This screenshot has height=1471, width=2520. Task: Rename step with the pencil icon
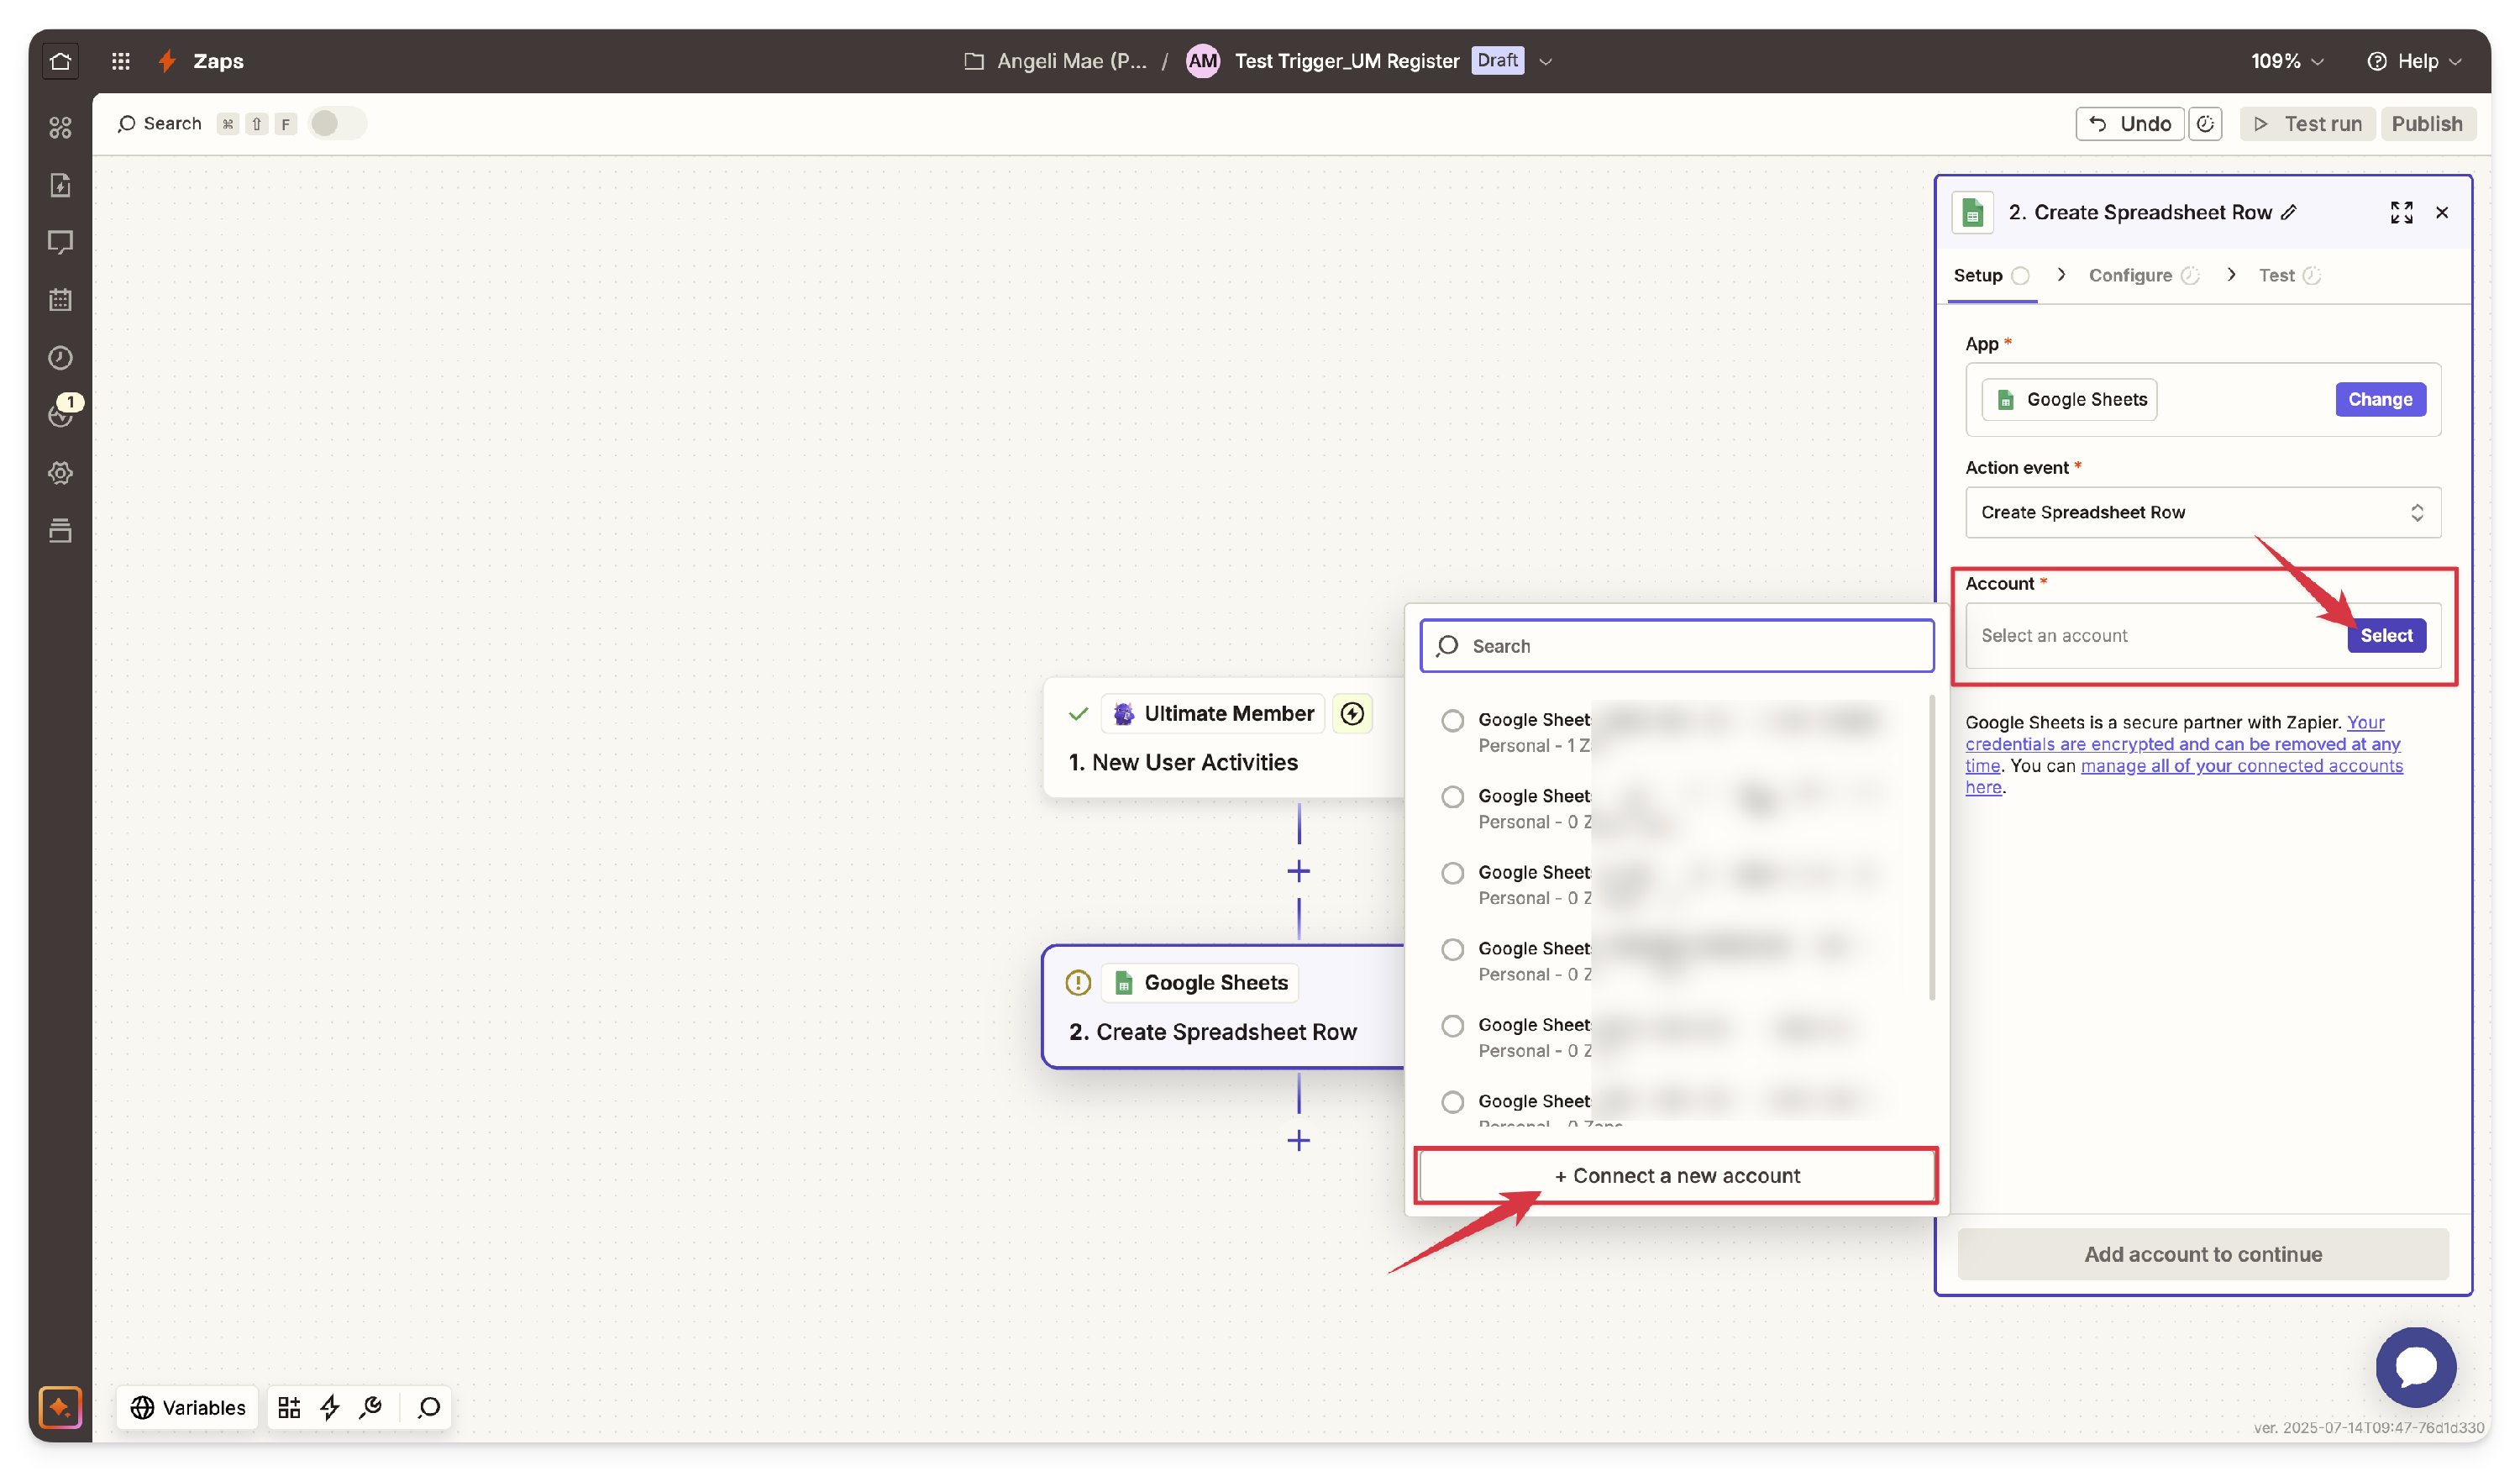coord(2289,213)
